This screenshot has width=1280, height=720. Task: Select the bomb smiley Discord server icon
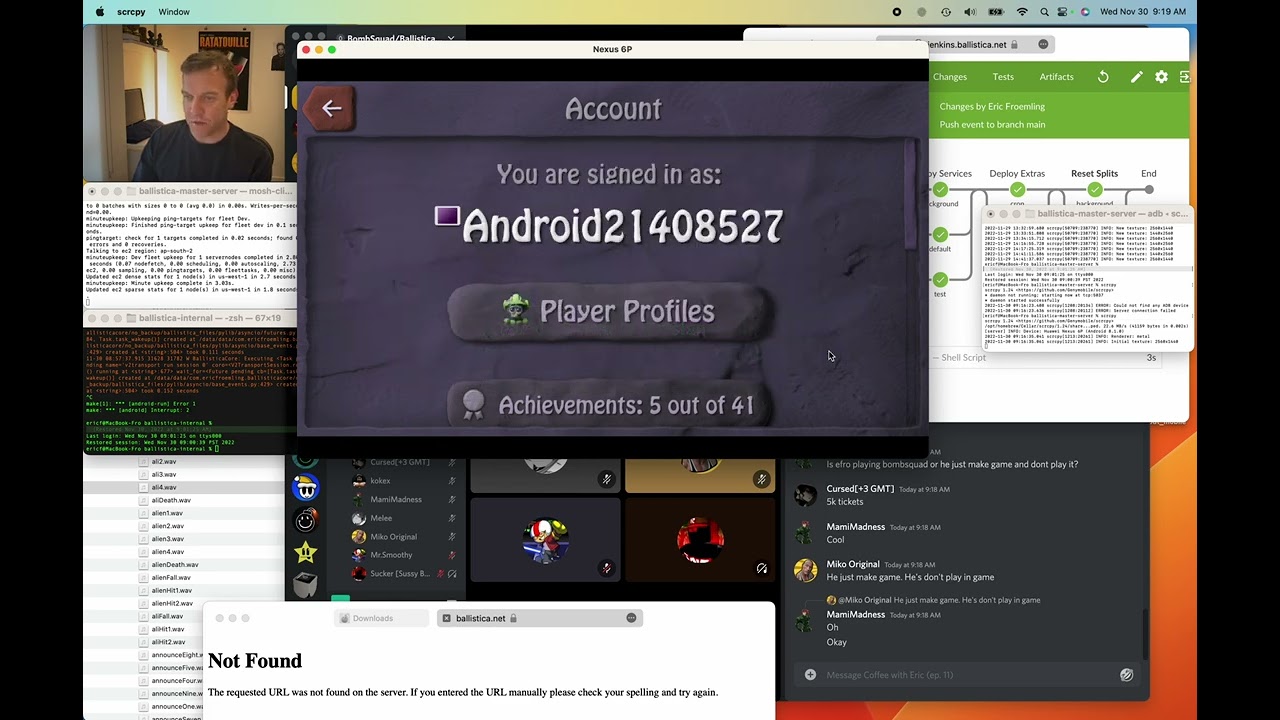click(x=305, y=520)
